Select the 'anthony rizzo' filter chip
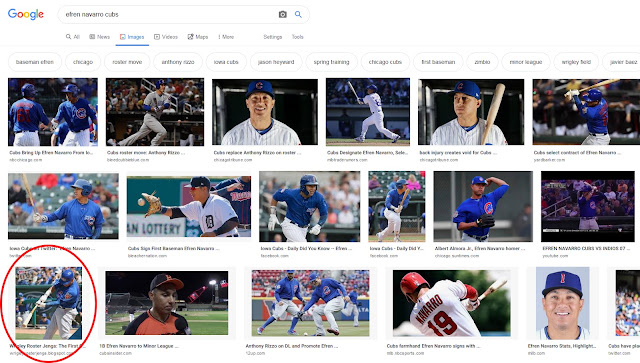 click(x=178, y=62)
